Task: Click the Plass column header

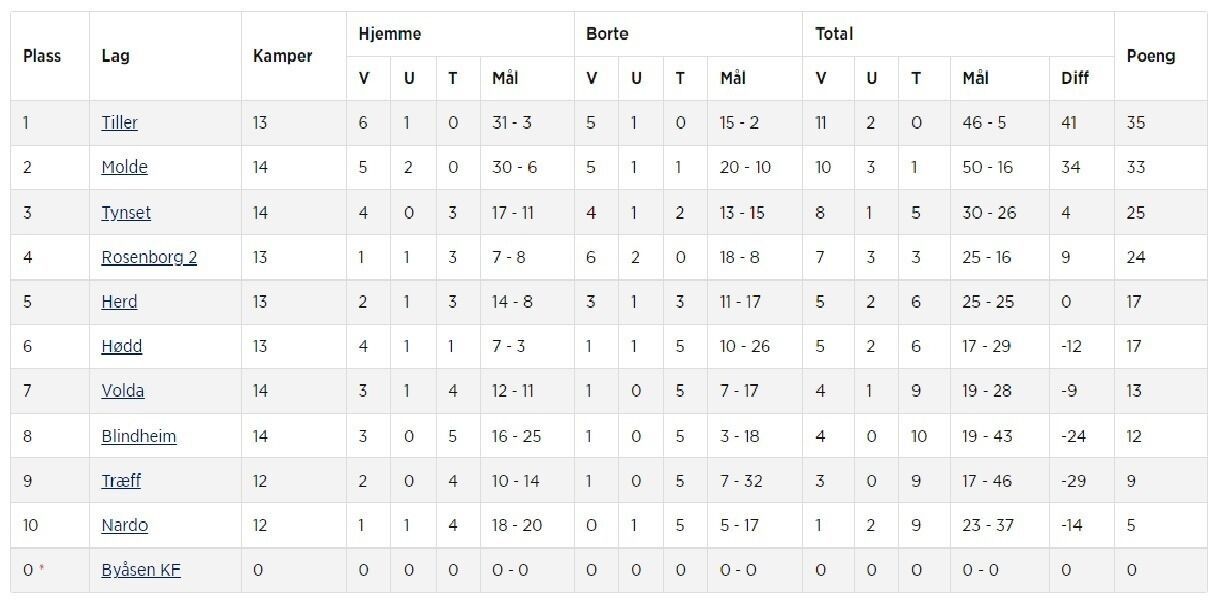Action: (42, 56)
